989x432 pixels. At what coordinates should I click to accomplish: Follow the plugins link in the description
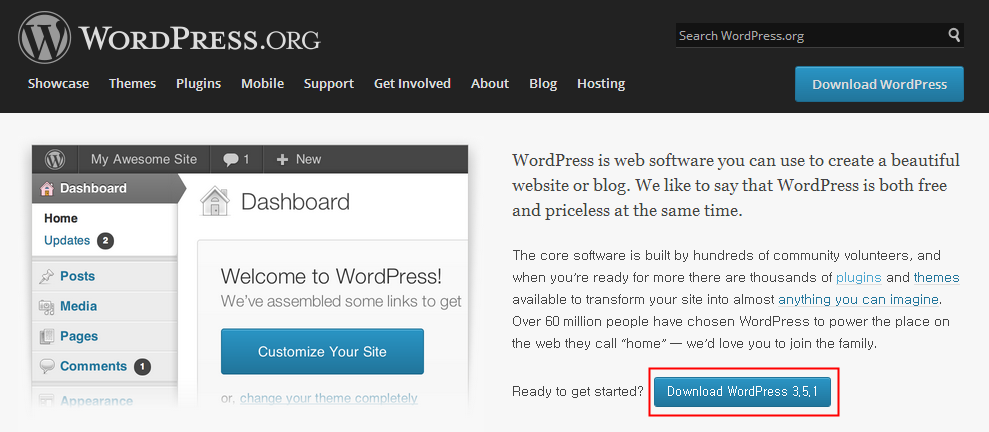point(858,277)
